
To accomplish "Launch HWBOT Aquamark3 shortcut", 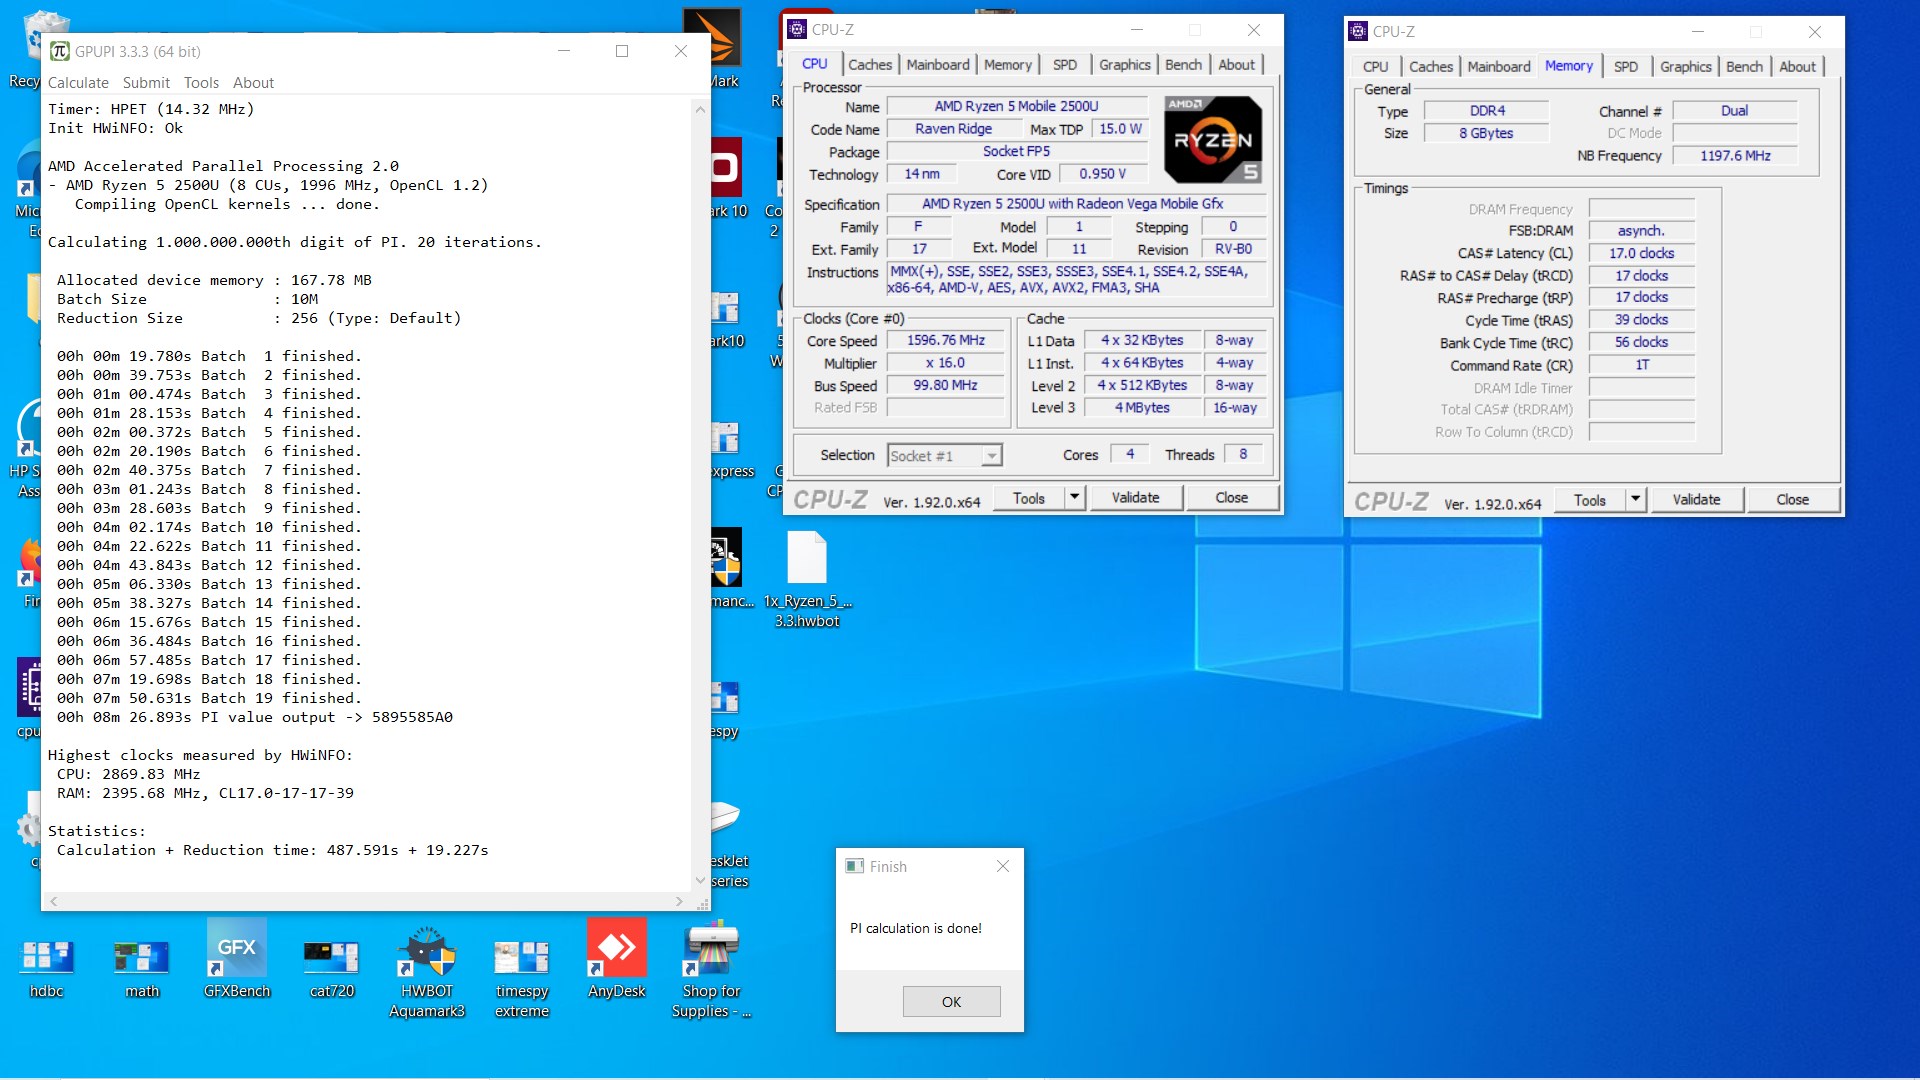I will point(427,970).
